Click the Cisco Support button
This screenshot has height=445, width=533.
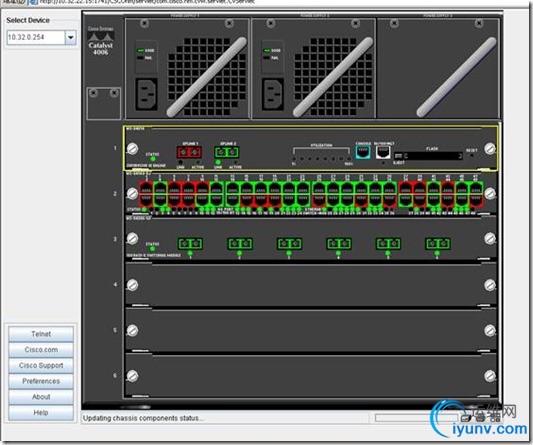click(41, 365)
